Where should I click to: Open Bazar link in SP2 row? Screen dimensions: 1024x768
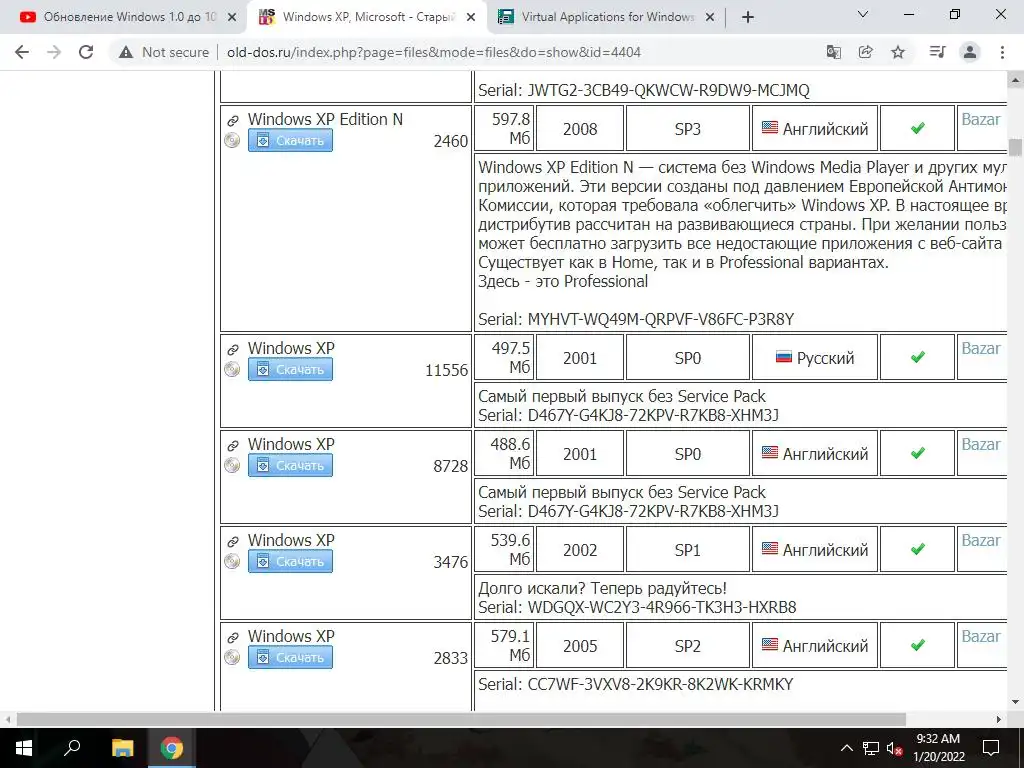click(980, 637)
